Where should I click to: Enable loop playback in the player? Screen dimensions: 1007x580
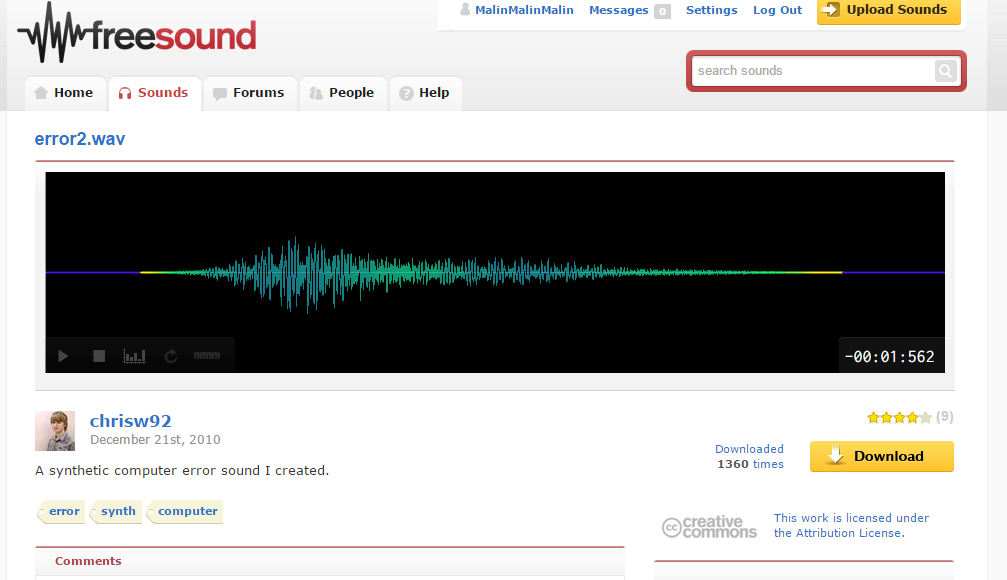tap(170, 355)
